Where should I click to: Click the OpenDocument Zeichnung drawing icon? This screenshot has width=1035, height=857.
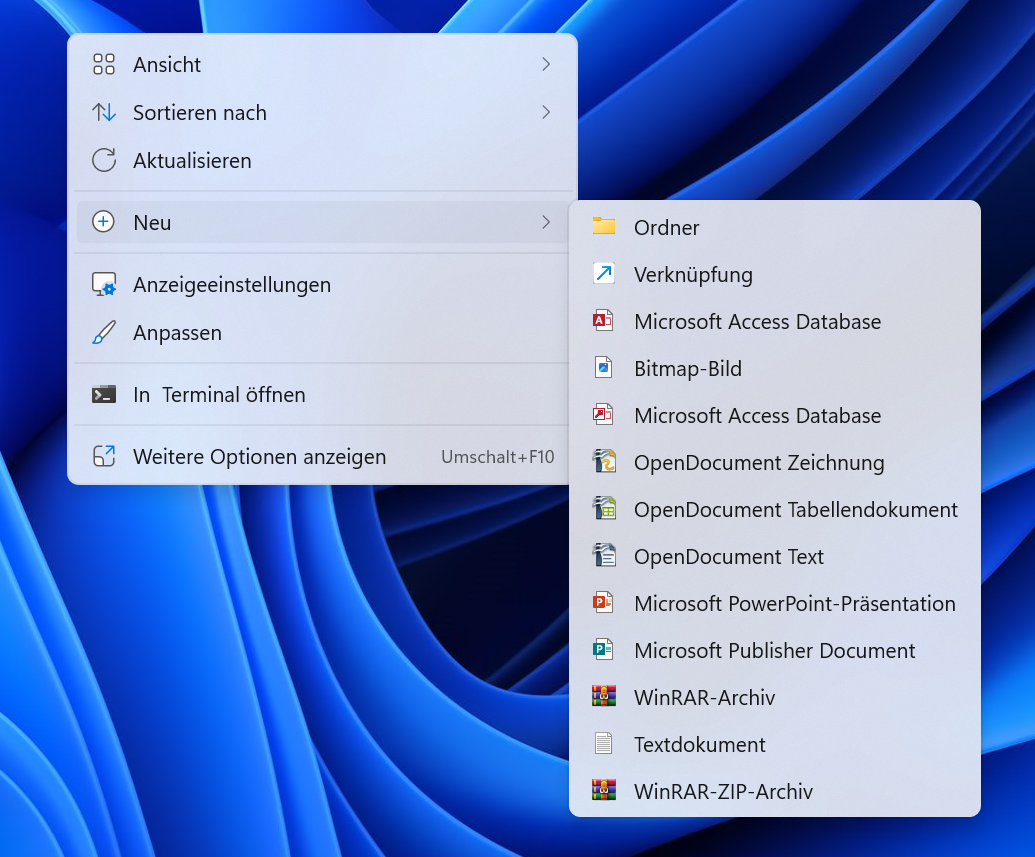click(x=604, y=462)
